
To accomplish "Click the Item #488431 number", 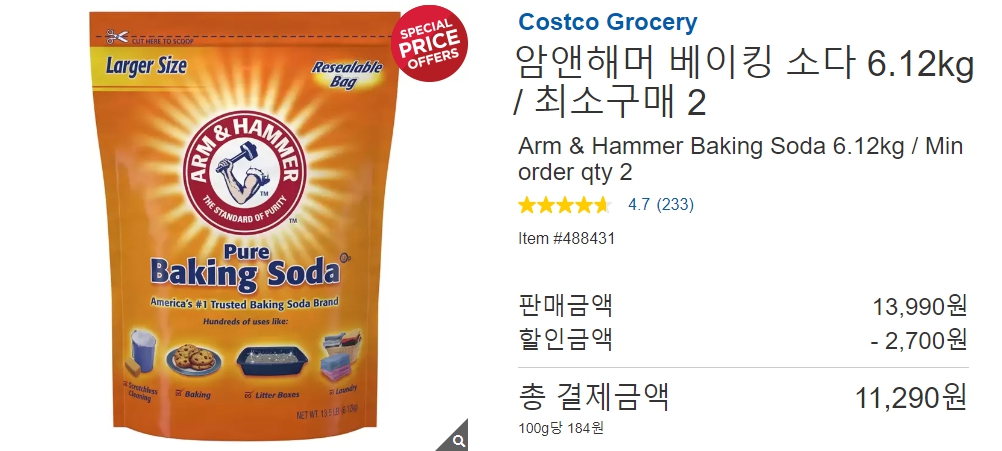I will (566, 238).
